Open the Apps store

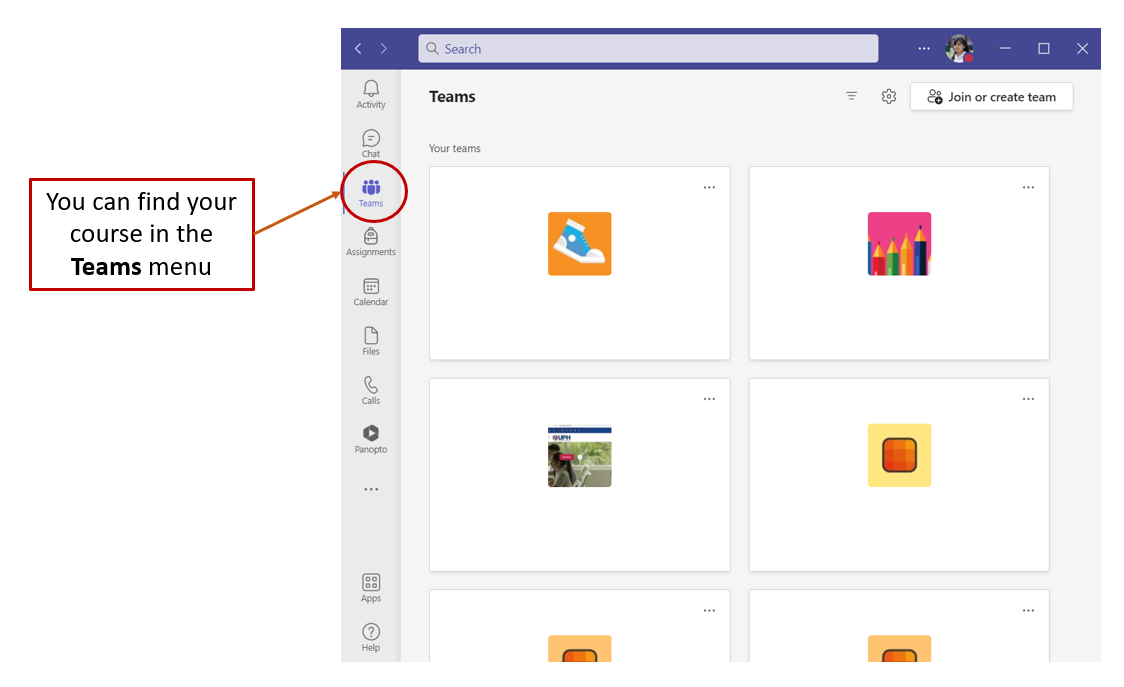(x=371, y=588)
